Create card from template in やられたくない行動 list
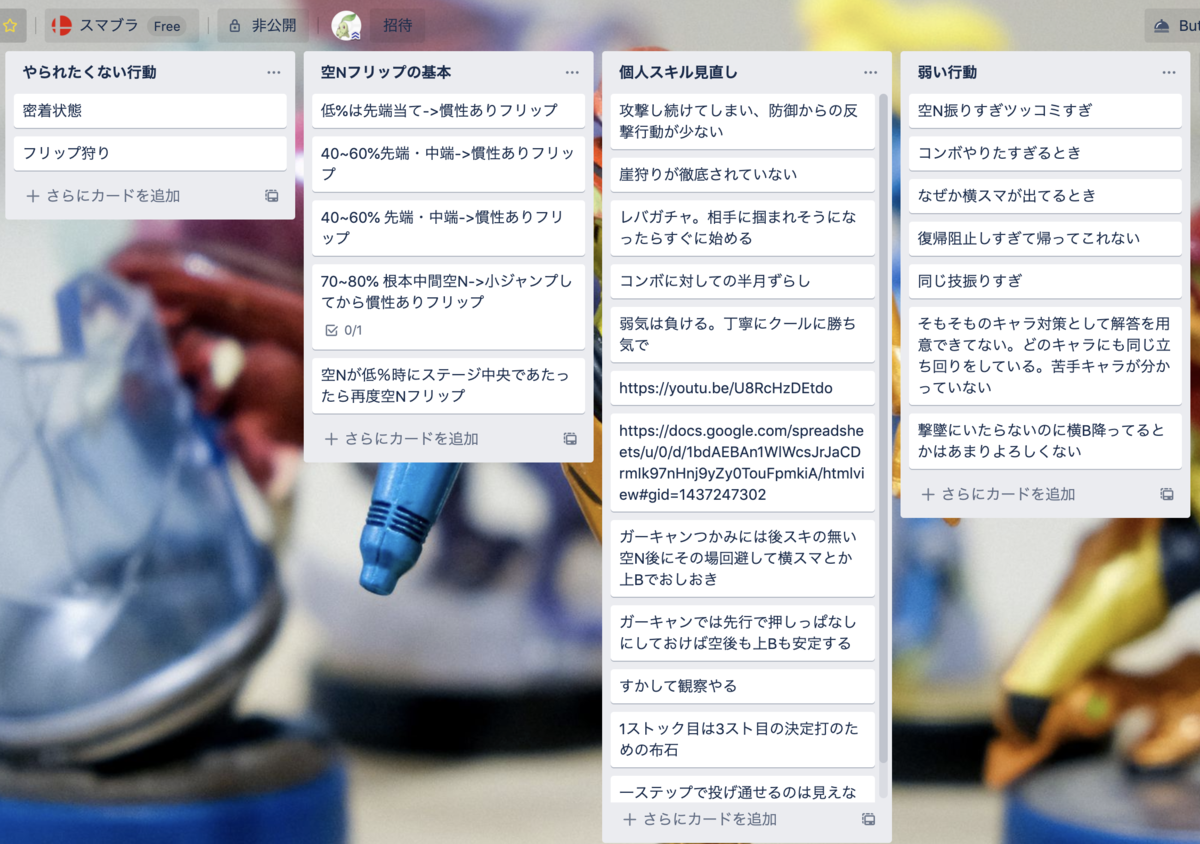Viewport: 1200px width, 844px height. coord(271,196)
